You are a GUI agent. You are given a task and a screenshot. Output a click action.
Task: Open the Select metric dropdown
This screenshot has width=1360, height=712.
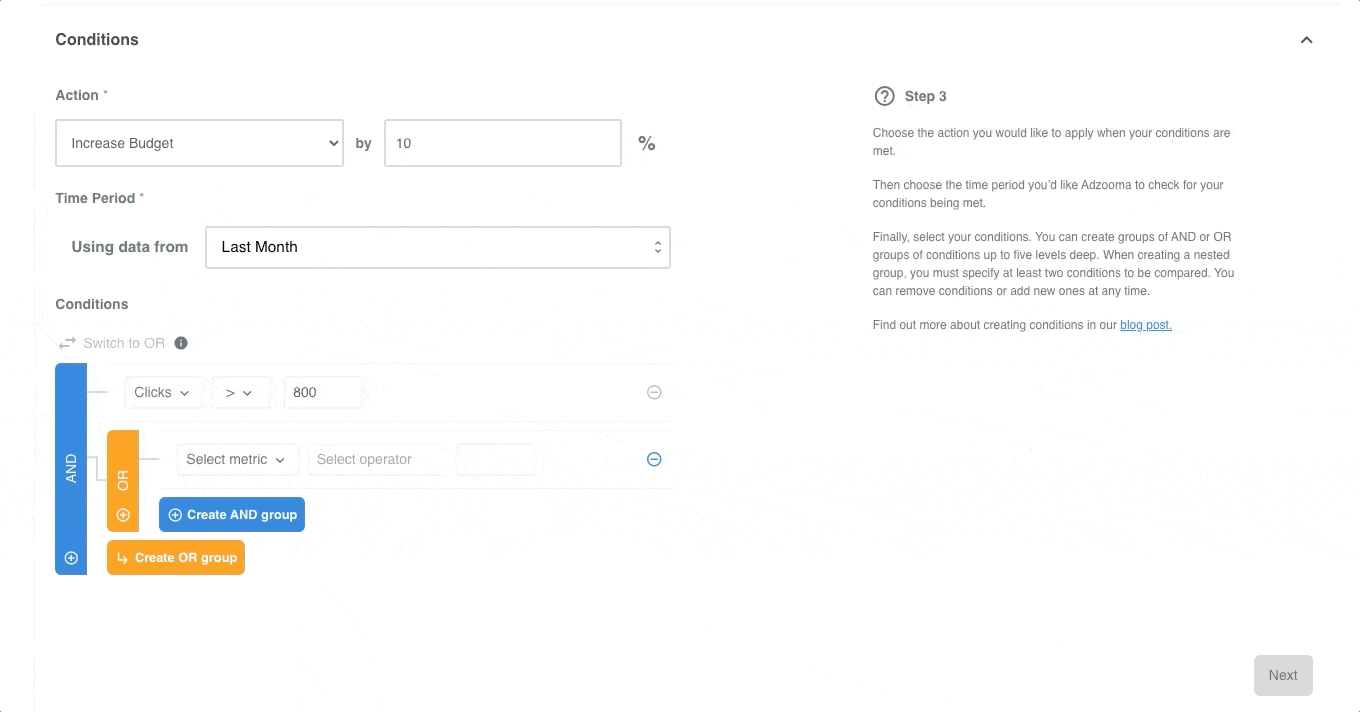[x=237, y=459]
